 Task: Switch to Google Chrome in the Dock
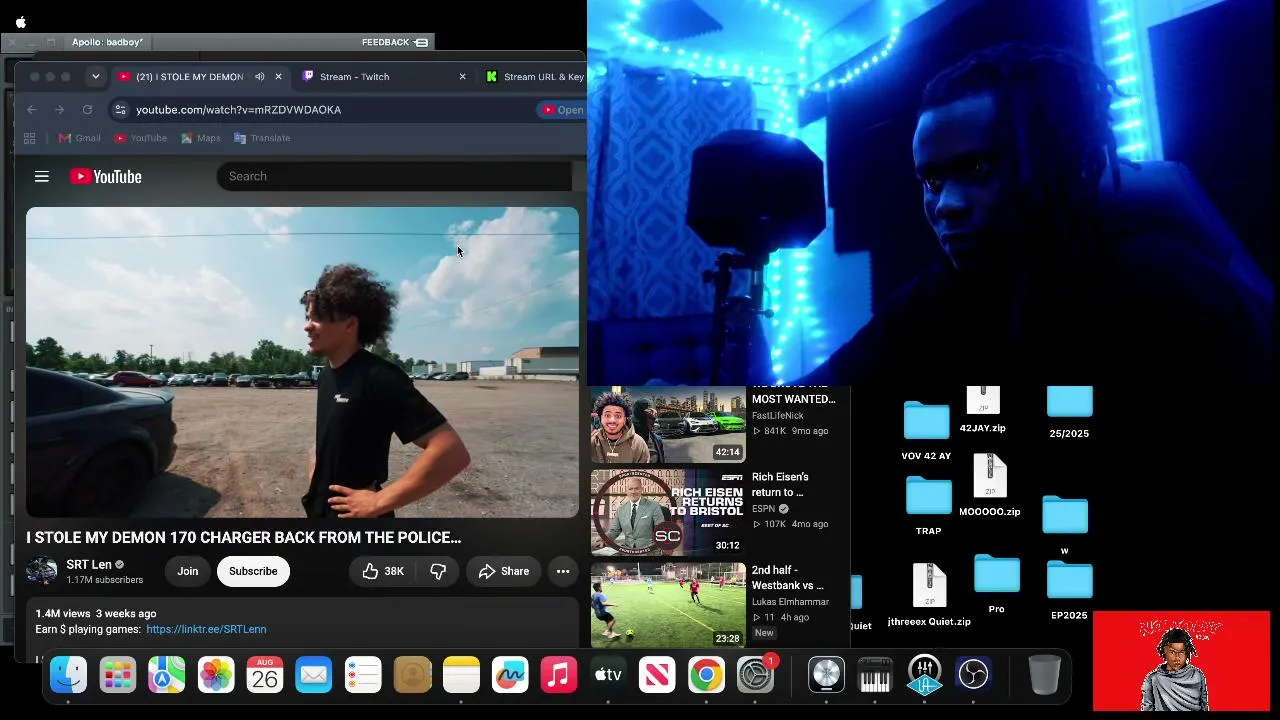coord(706,675)
